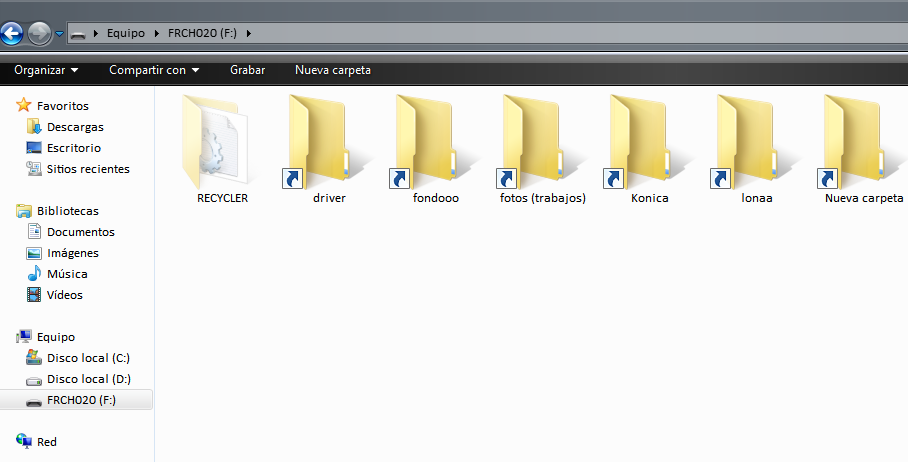908x462 pixels.
Task: Expand the Compartir con dropdown menu
Action: pyautogui.click(x=154, y=70)
